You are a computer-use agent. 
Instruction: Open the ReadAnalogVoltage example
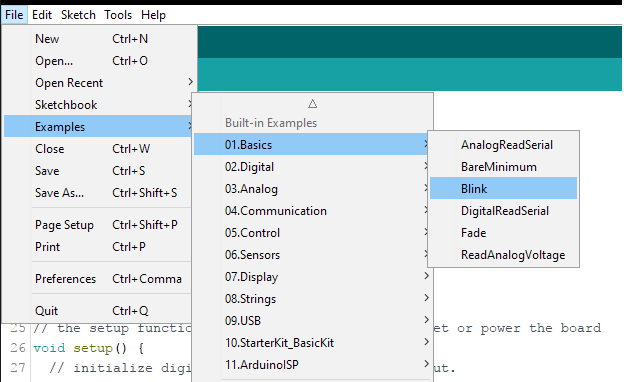503,254
